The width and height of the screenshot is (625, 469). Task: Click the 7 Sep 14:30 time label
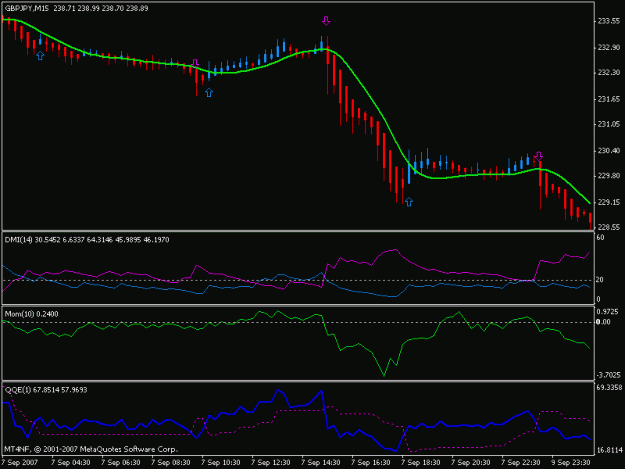(x=320, y=463)
